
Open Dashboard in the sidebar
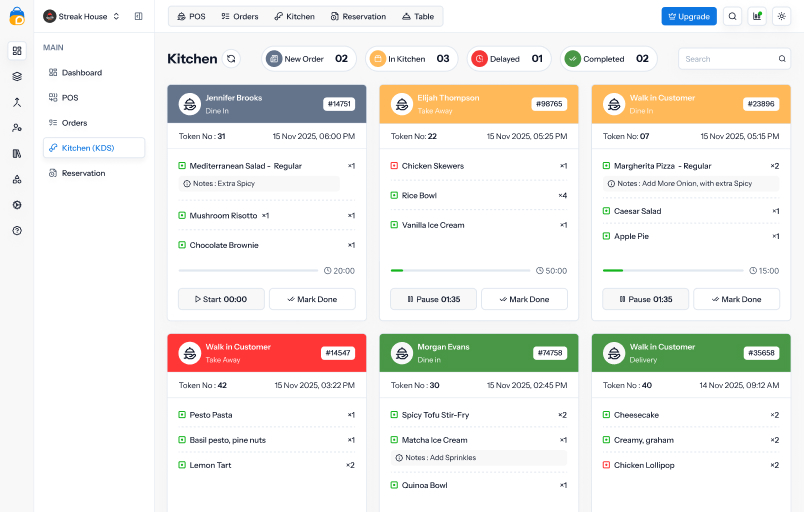pos(81,73)
